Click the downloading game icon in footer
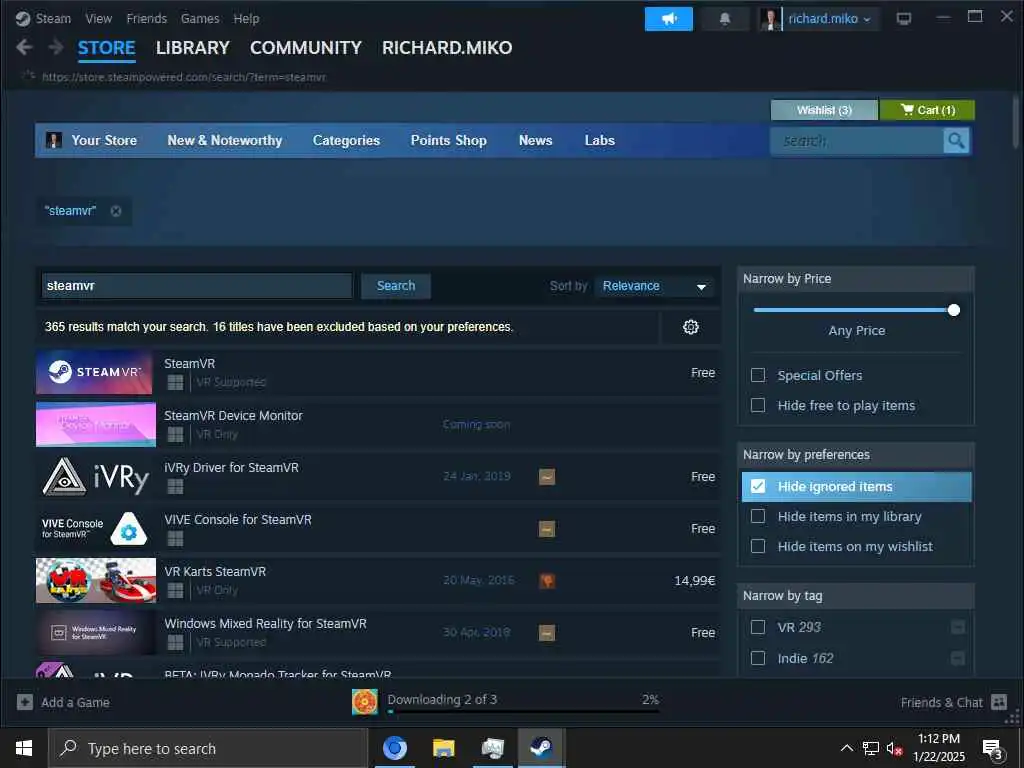Image resolution: width=1024 pixels, height=768 pixels. 364,702
